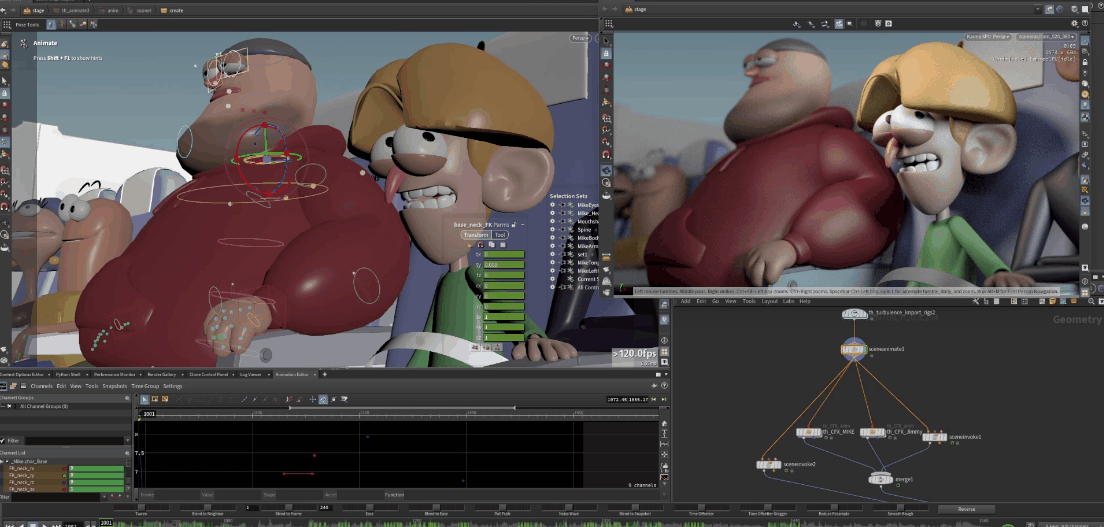
Task: Click the create path segment in left pane
Action: [x=172, y=11]
